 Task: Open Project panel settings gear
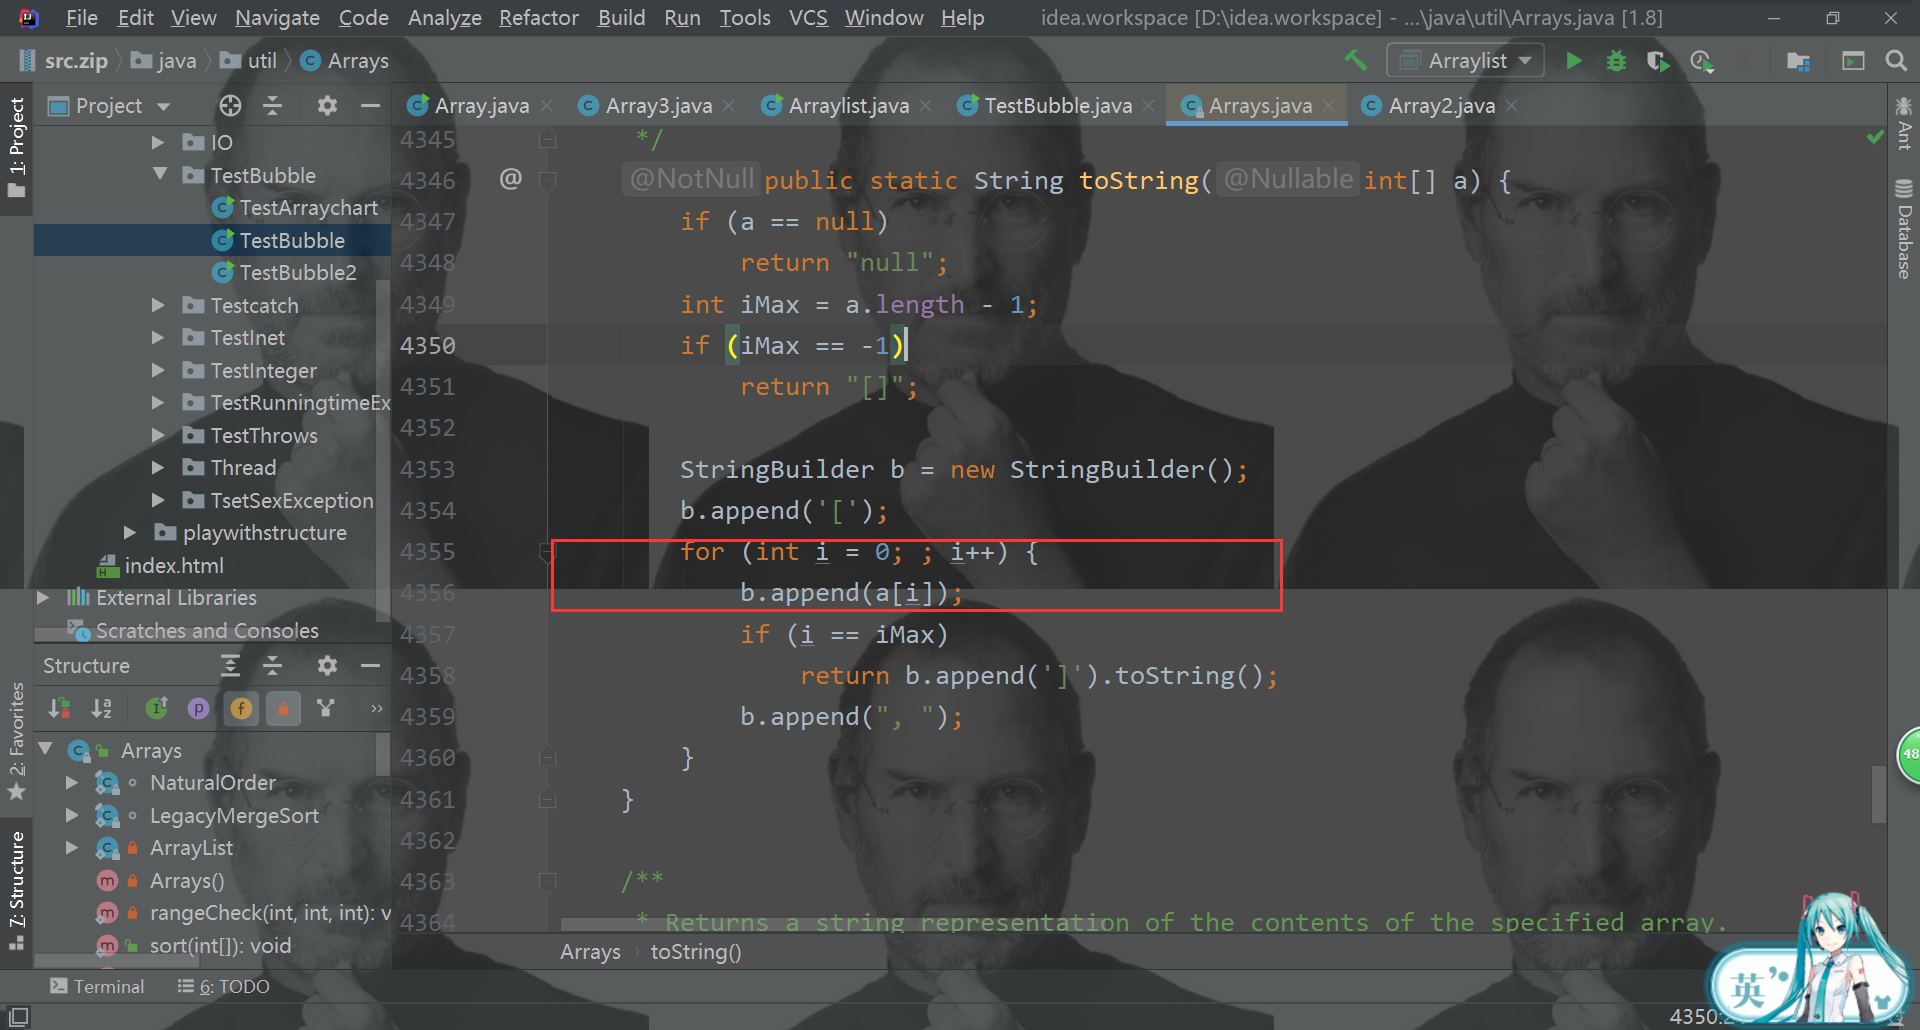click(x=327, y=106)
